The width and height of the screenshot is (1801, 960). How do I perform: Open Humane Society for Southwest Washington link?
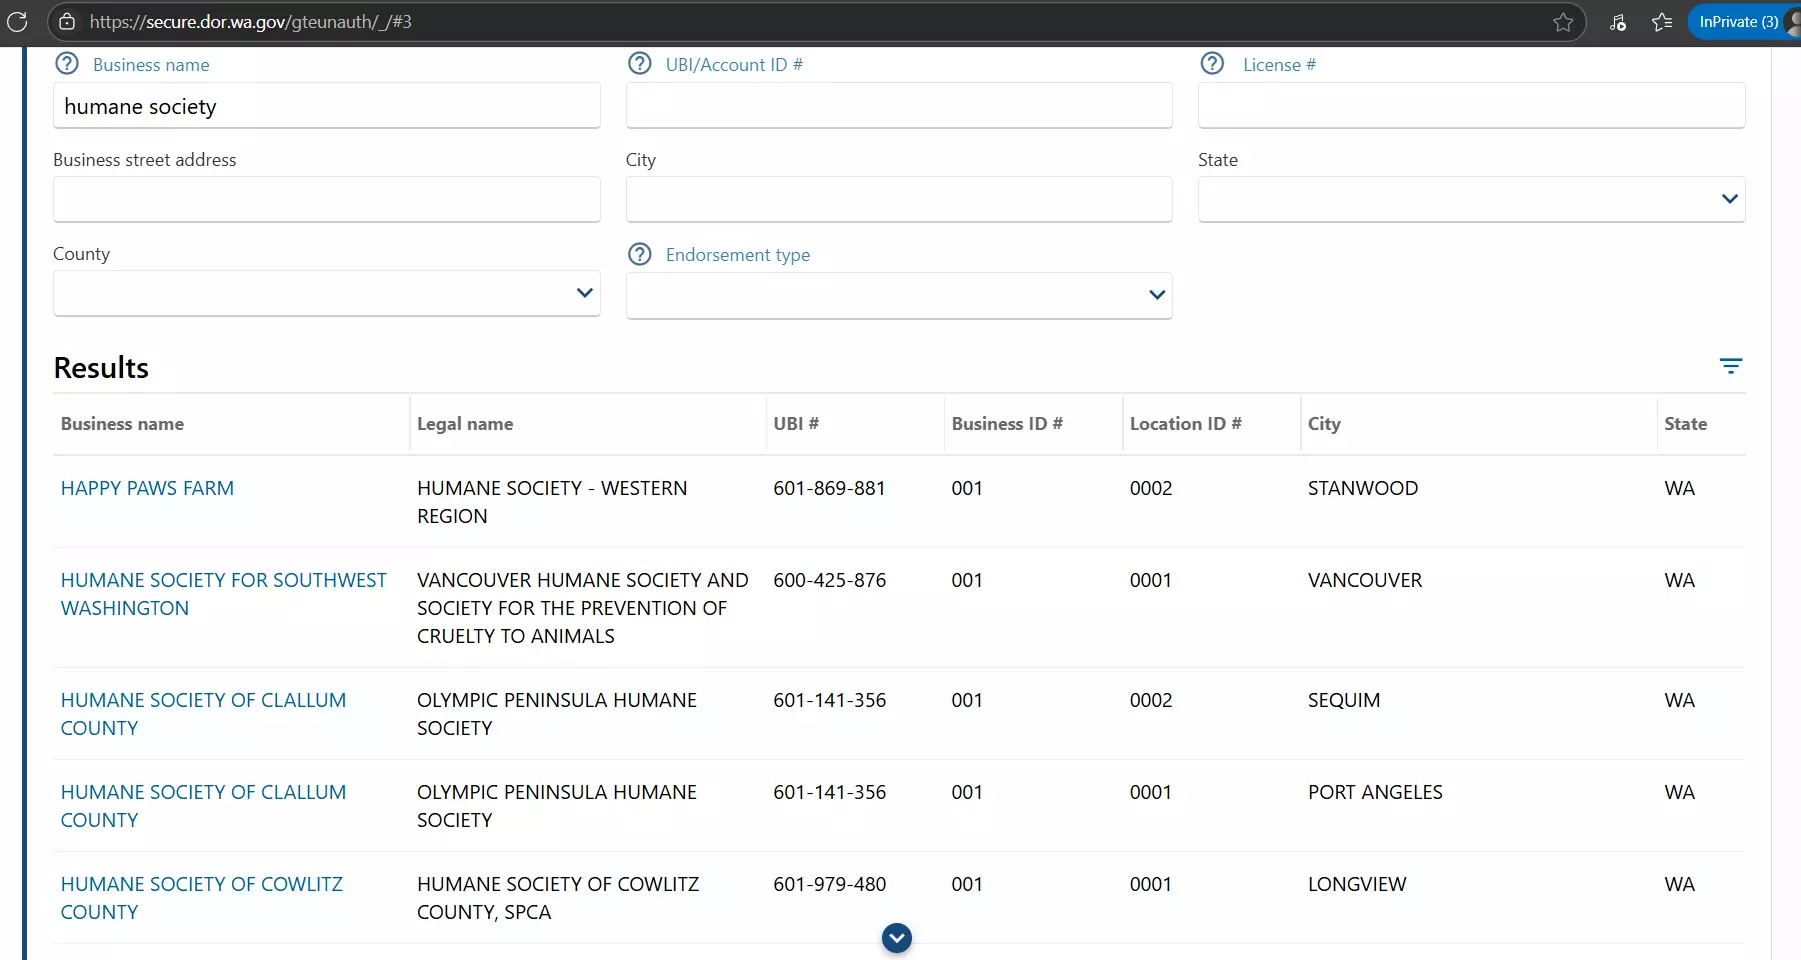(x=223, y=594)
